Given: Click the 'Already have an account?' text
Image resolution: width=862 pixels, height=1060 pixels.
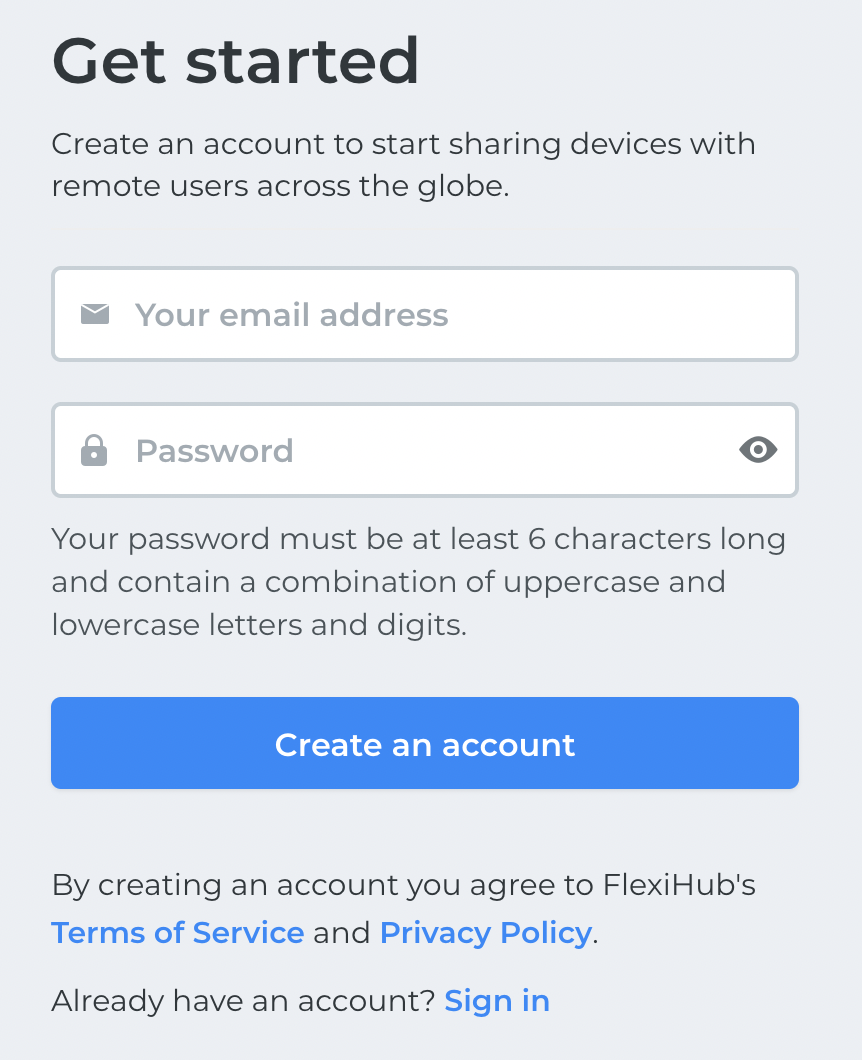Looking at the screenshot, I should point(243,1000).
